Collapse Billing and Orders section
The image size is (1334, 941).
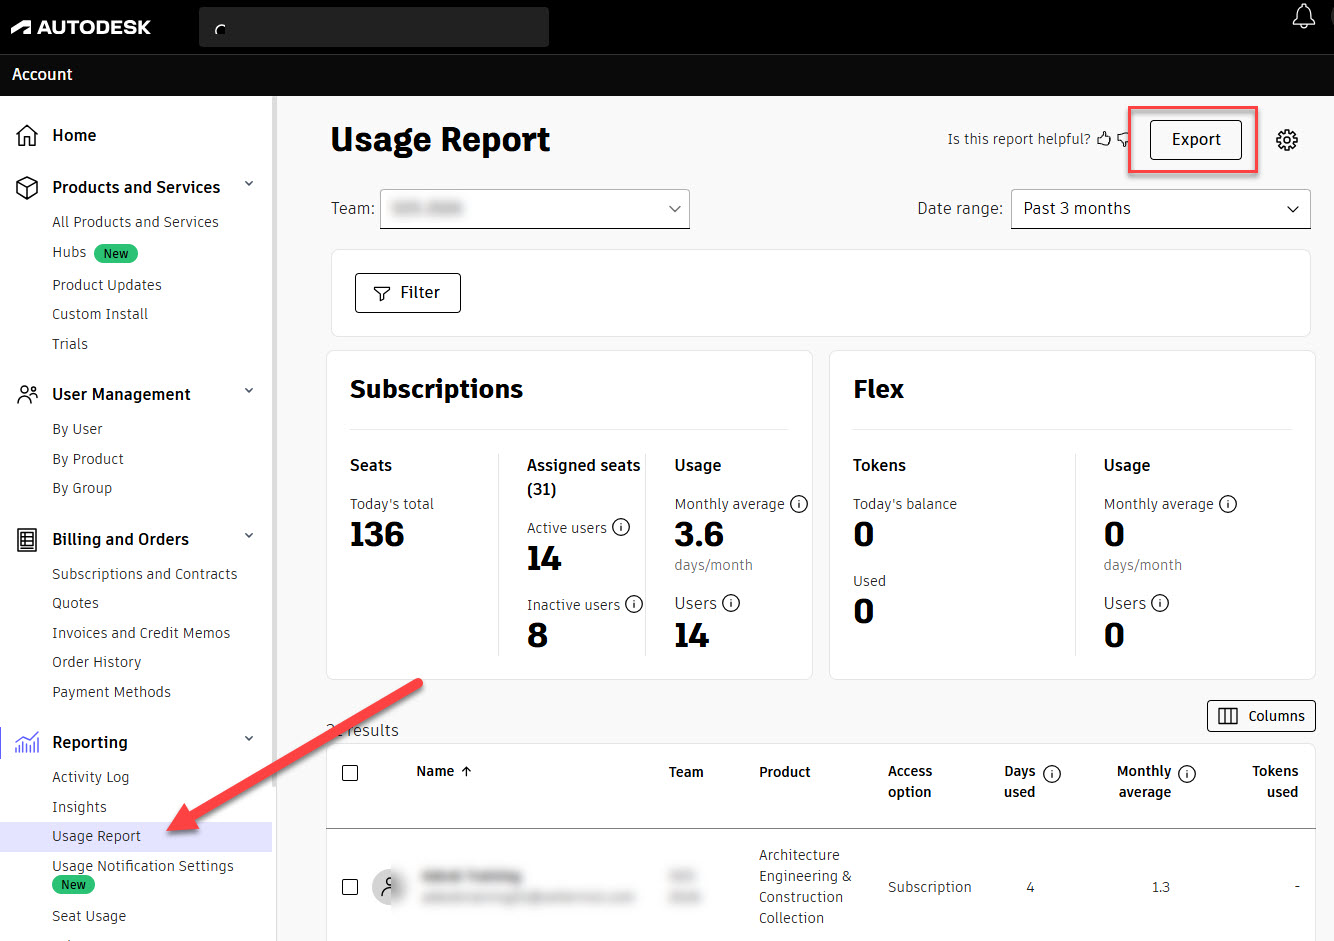[x=249, y=536]
